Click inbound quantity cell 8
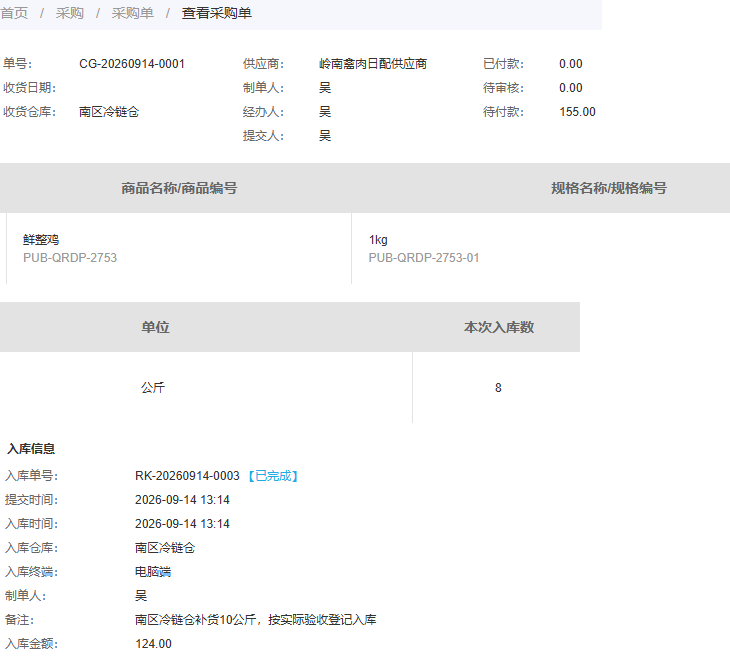Screen dimensions: 730x656 [x=498, y=387]
